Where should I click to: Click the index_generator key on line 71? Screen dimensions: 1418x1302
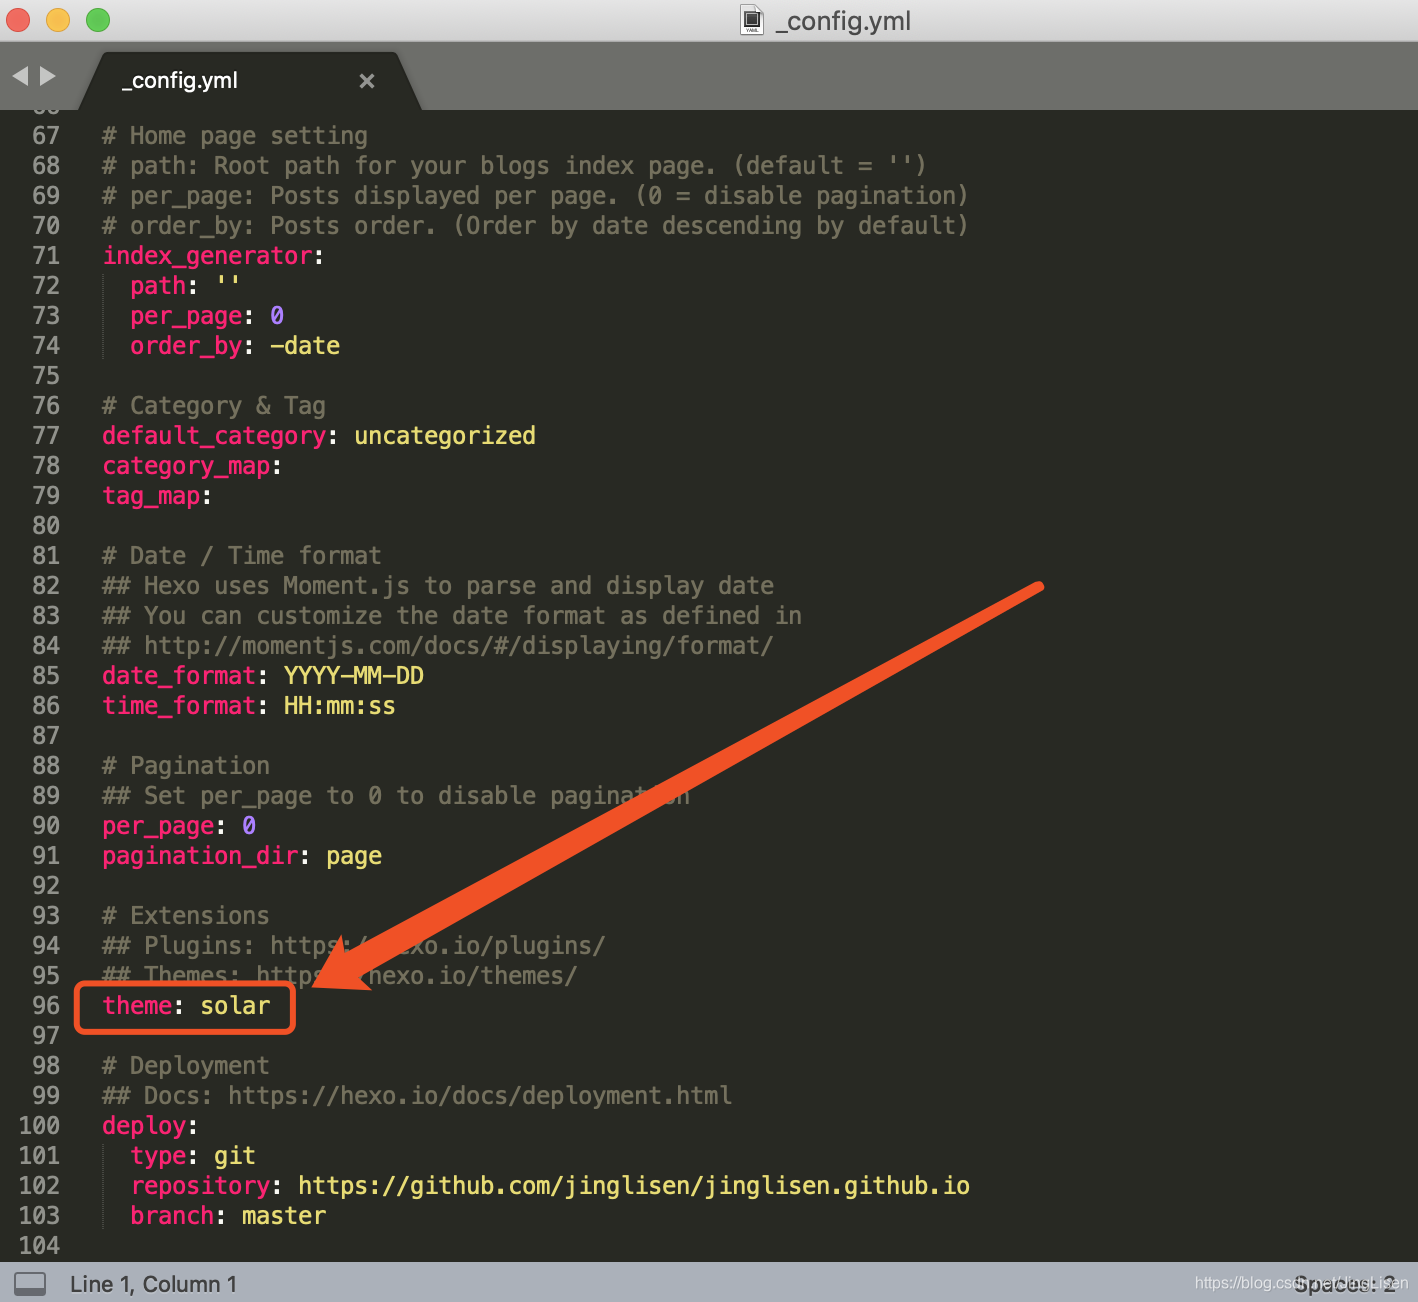207,256
